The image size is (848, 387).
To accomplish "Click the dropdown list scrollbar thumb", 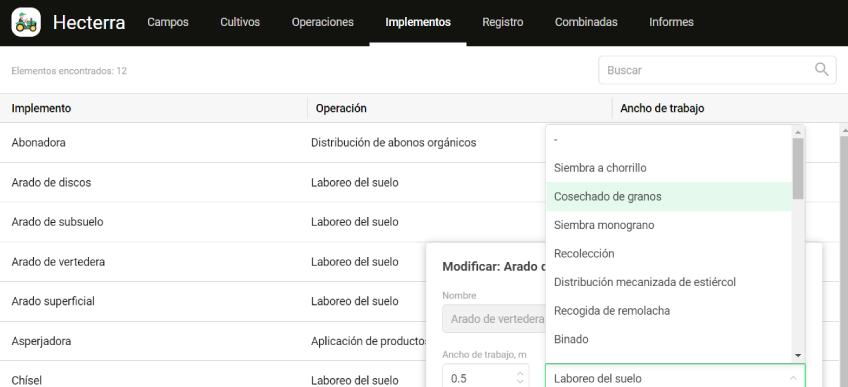I will [798, 168].
